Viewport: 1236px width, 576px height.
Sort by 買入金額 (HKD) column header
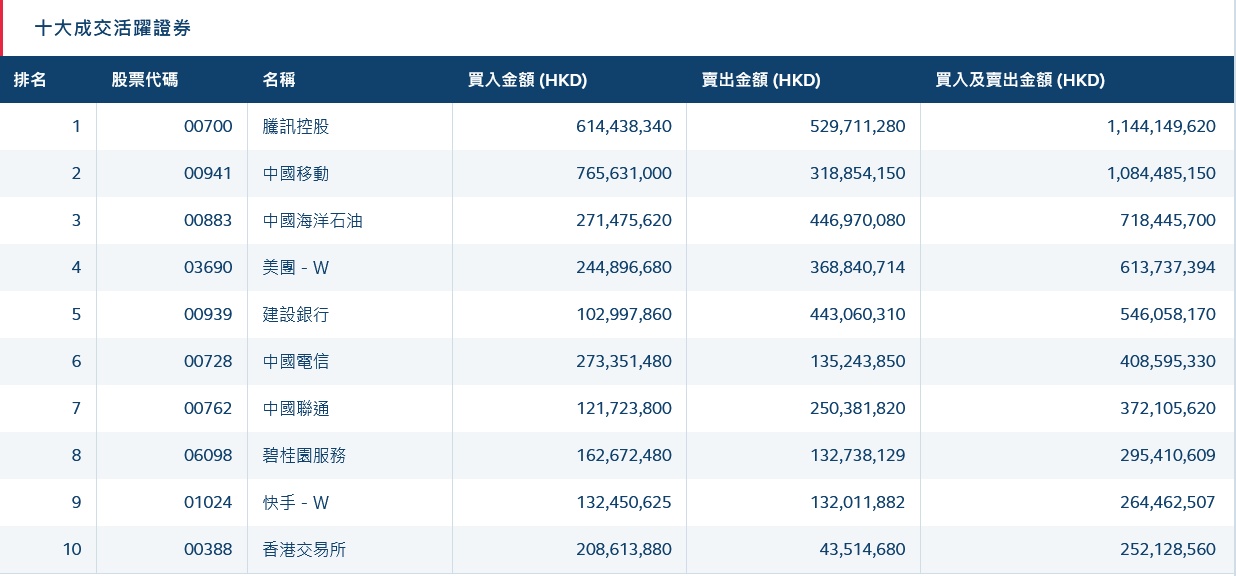pyautogui.click(x=527, y=80)
